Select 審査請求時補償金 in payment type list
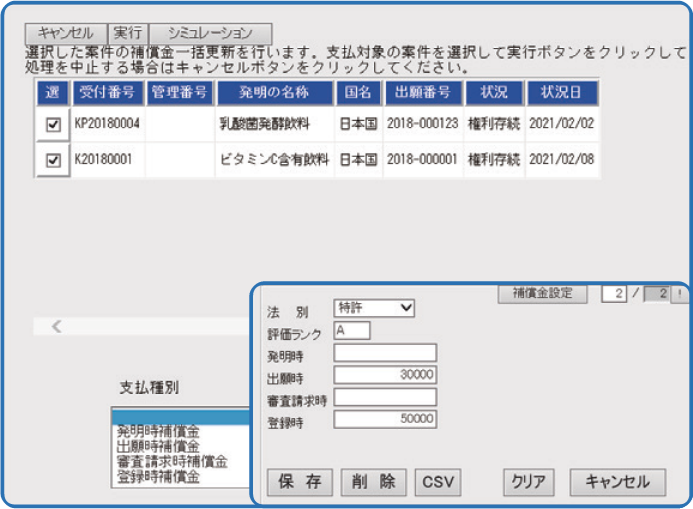The image size is (693, 509). point(172,462)
